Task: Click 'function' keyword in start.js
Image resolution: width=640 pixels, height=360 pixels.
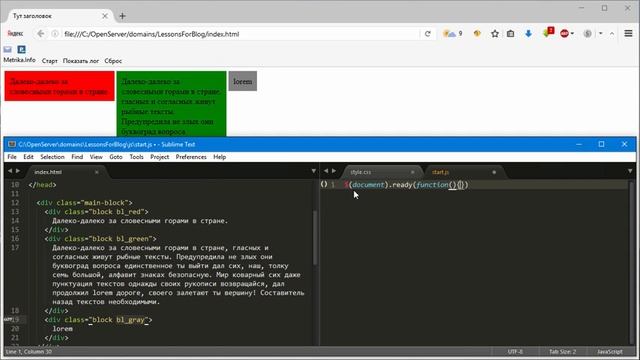Action: tap(432, 185)
